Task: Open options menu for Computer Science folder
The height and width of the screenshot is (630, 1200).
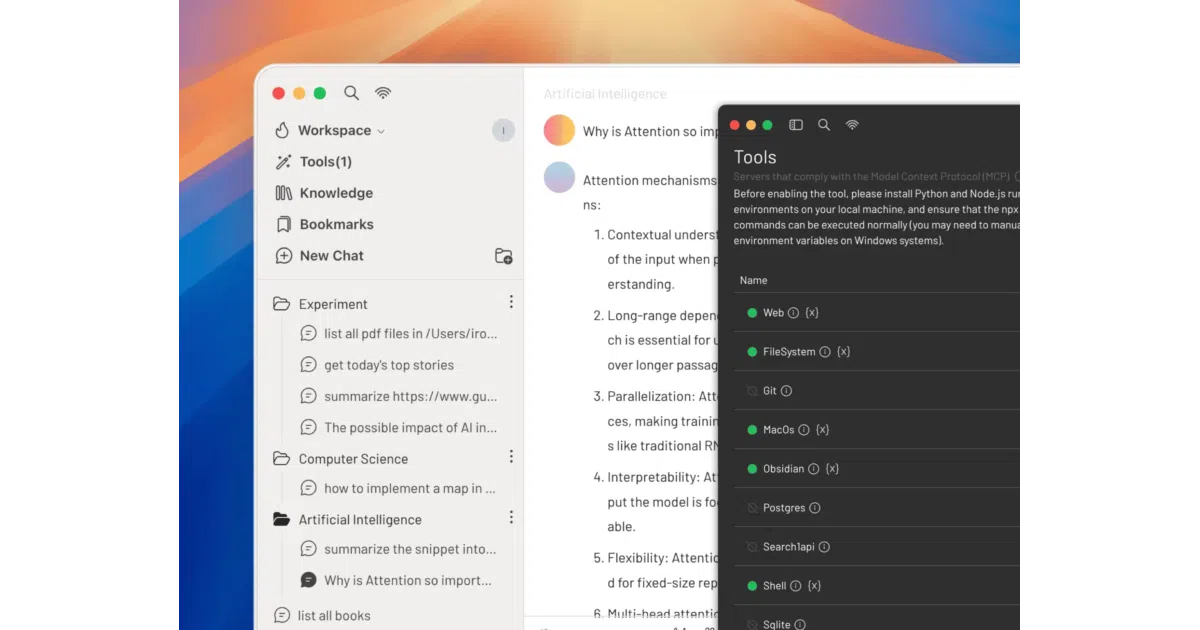Action: click(511, 457)
